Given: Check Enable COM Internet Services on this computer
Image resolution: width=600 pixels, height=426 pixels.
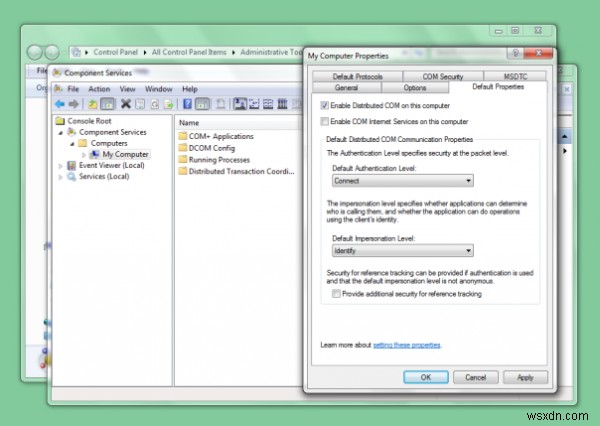Looking at the screenshot, I should click(x=324, y=121).
